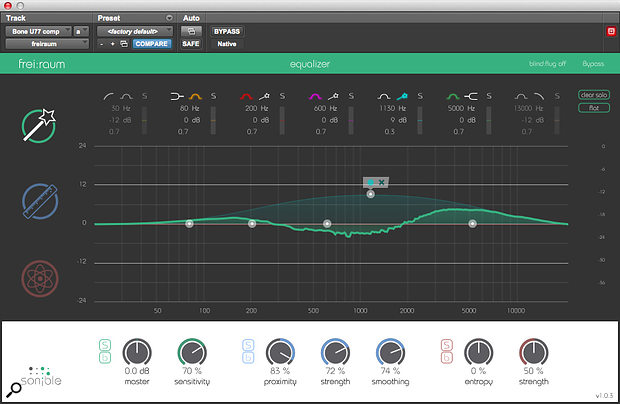Click the 80 Hz EQ node on the graph
Viewport: 620px width, 404px height.
(189, 224)
